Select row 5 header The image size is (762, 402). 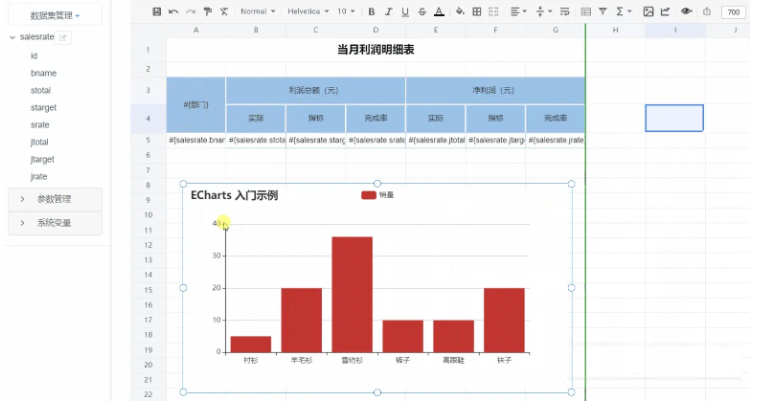pyautogui.click(x=148, y=140)
